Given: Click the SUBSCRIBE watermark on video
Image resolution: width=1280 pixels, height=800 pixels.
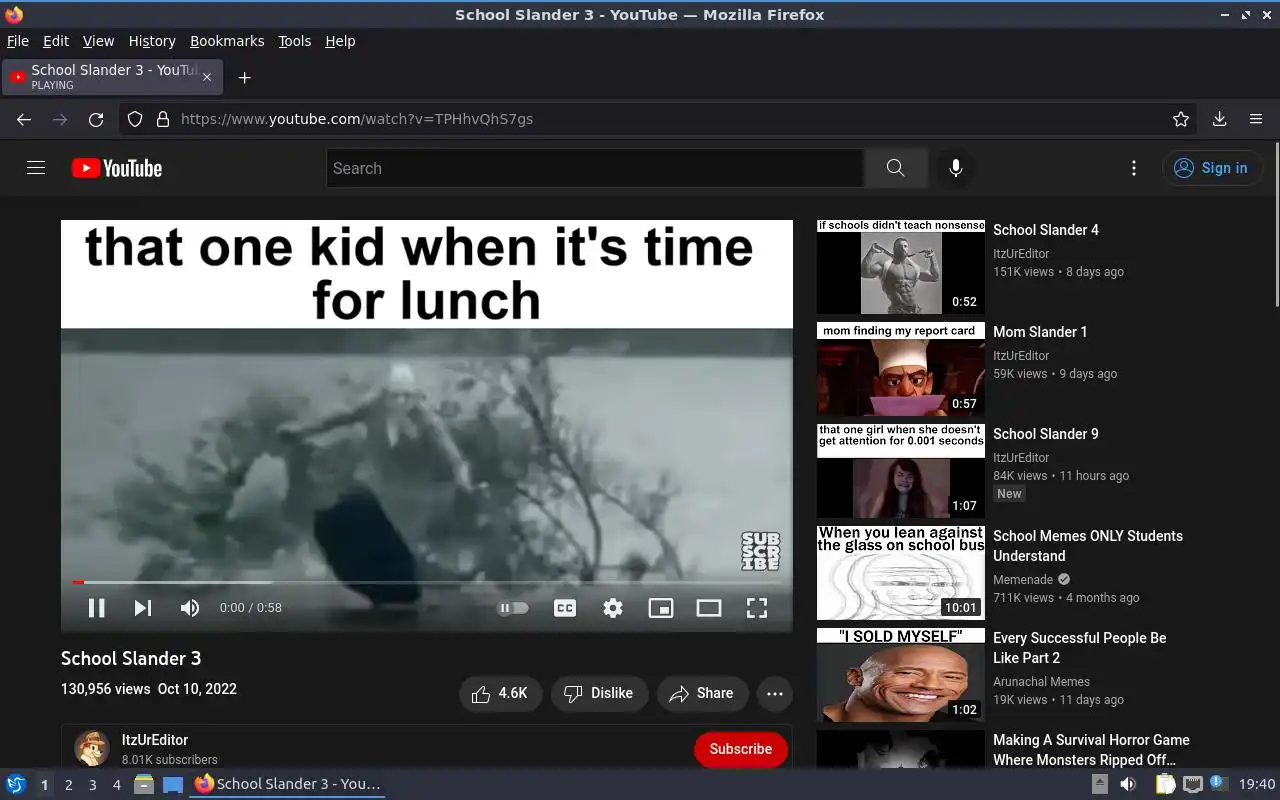Looking at the screenshot, I should (760, 551).
